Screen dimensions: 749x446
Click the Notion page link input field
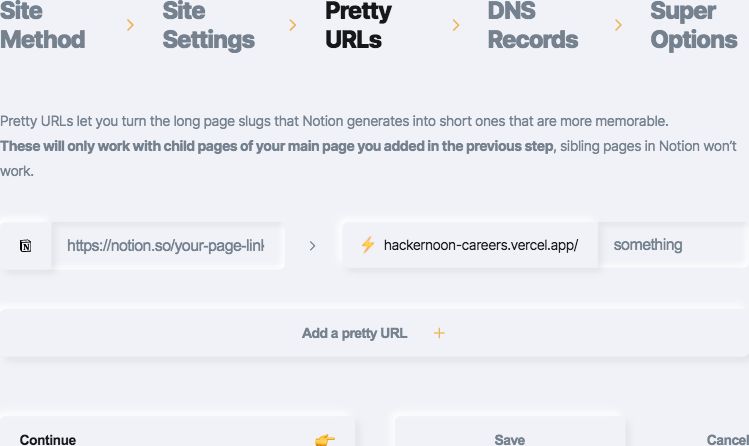tap(165, 245)
